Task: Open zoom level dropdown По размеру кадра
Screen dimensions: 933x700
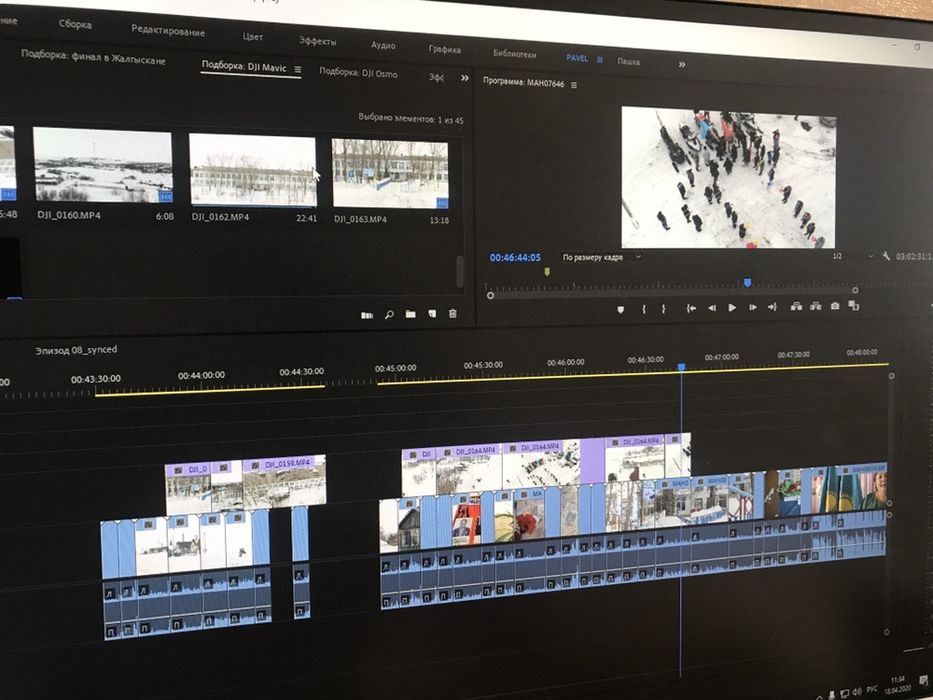Action: pos(602,257)
